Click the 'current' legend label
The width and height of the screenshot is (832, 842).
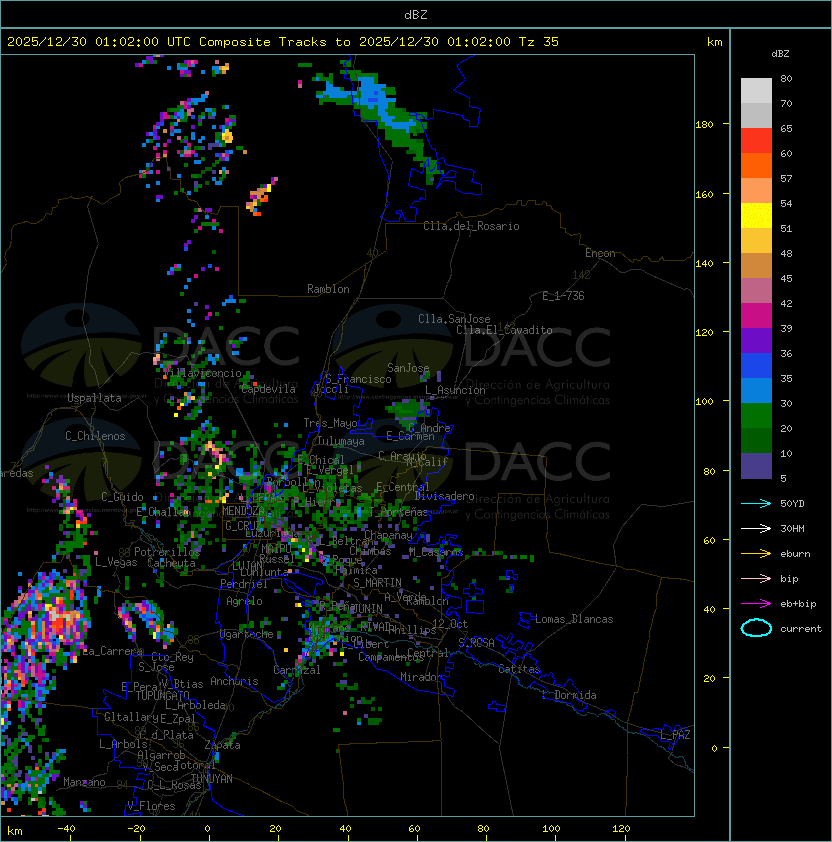click(801, 628)
